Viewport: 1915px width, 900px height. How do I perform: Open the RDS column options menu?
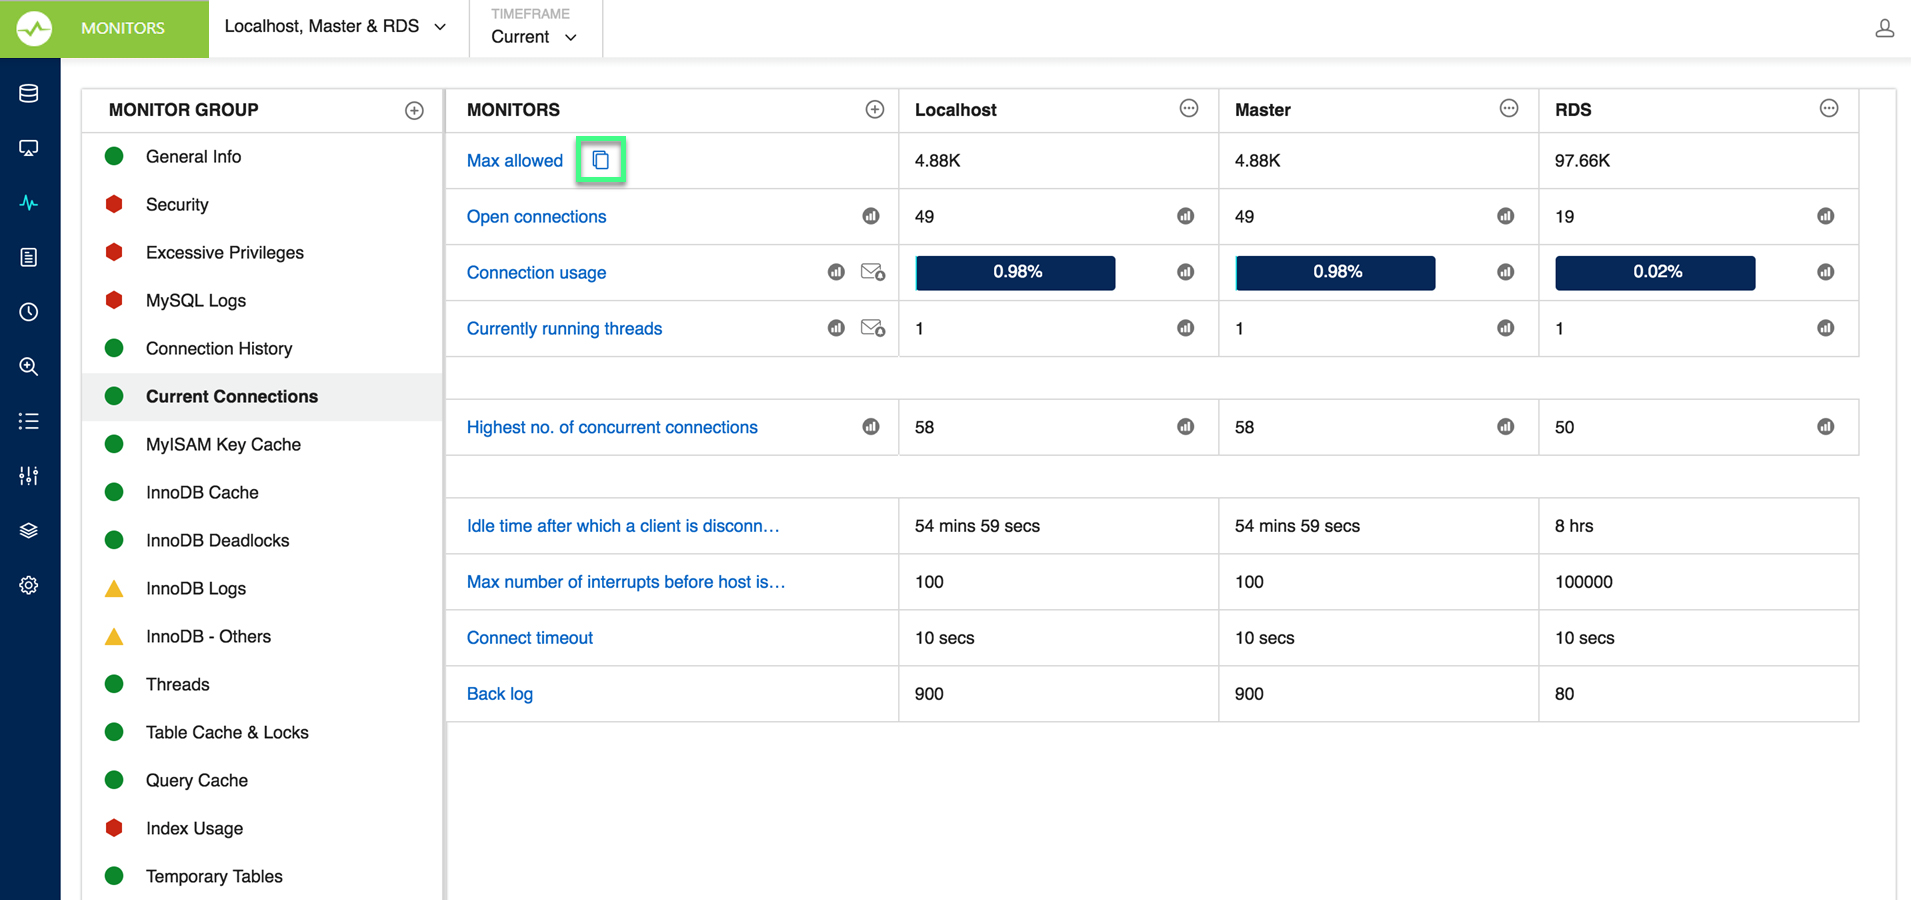point(1828,109)
